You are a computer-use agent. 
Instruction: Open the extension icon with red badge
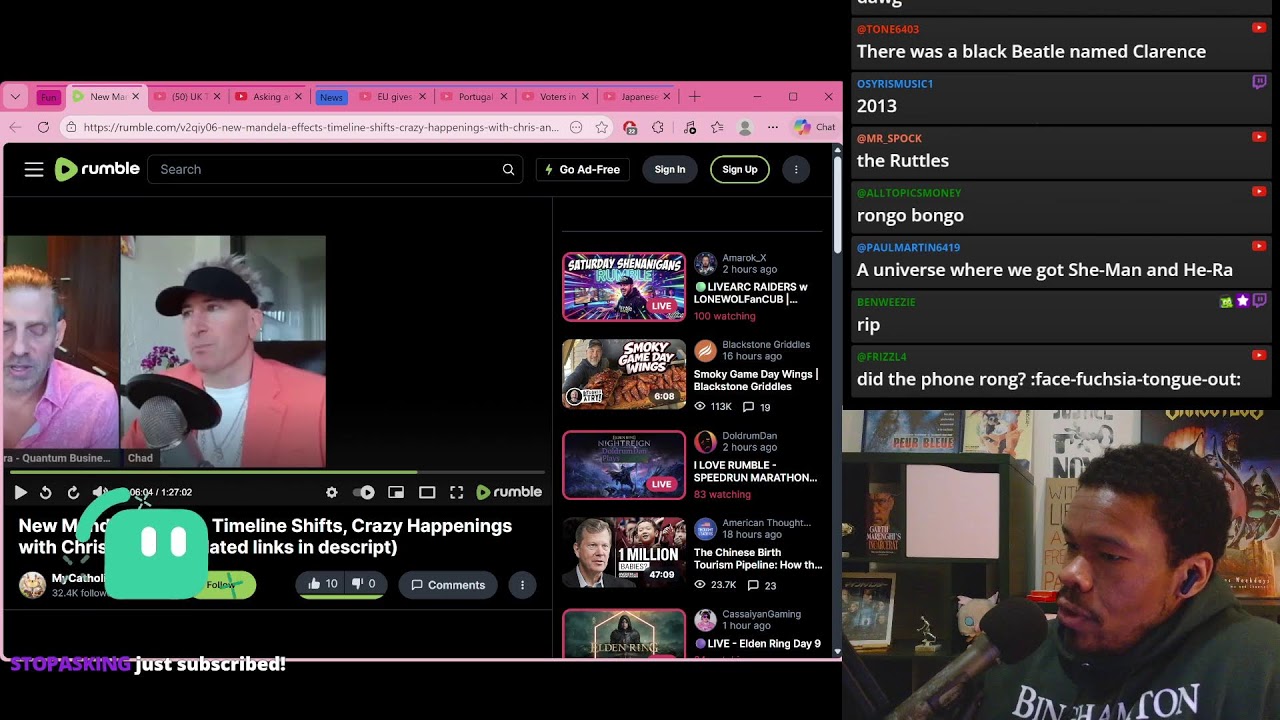point(630,127)
